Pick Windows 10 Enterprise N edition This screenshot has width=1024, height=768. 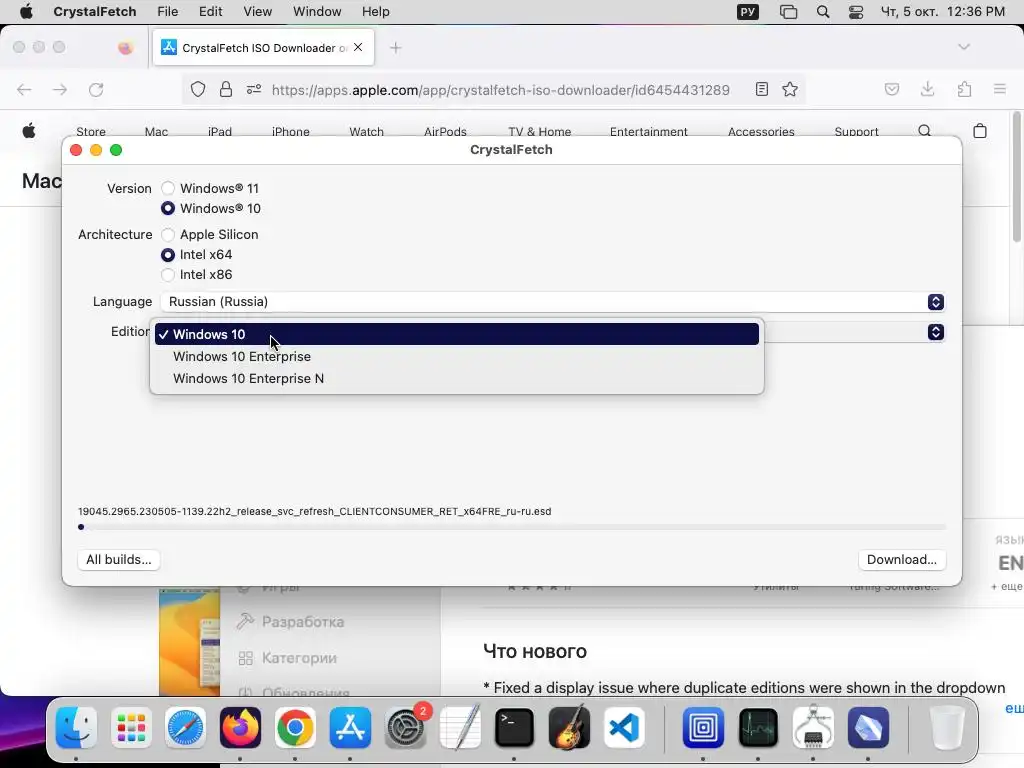tap(456, 379)
